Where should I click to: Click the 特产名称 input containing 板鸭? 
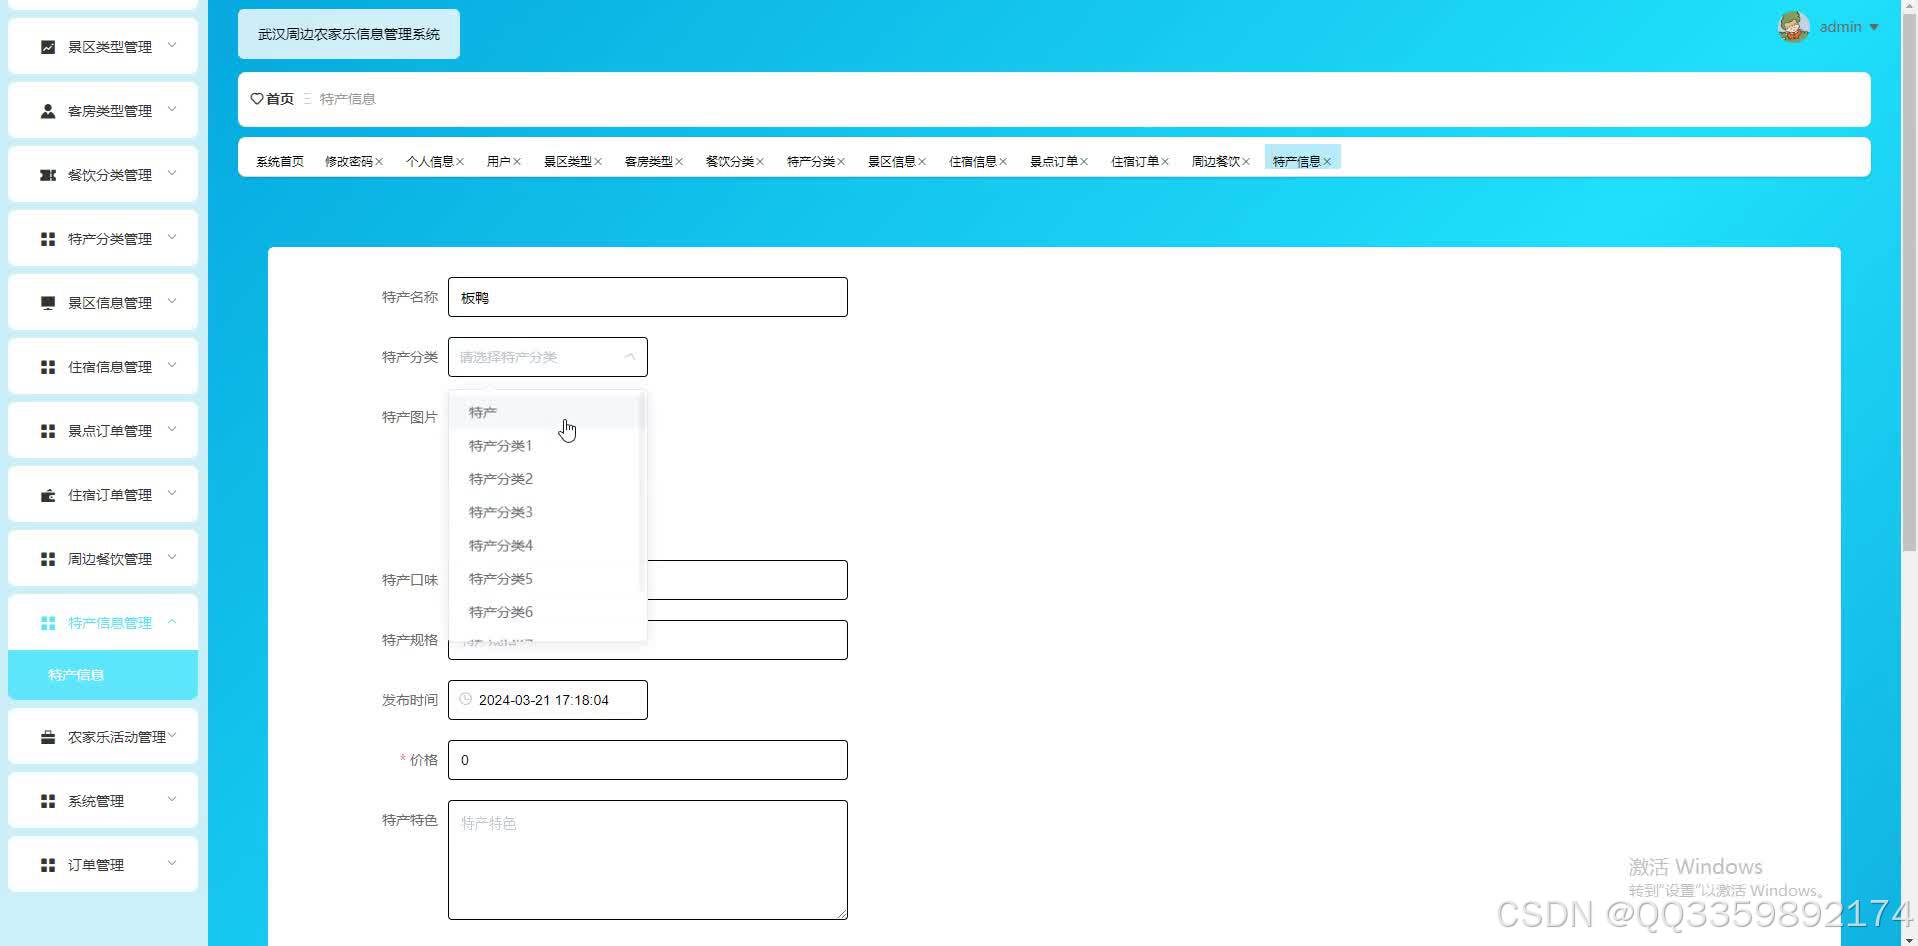point(648,297)
